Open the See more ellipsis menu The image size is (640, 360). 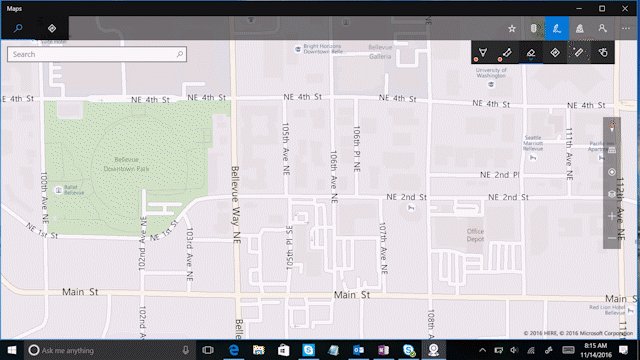(626, 29)
